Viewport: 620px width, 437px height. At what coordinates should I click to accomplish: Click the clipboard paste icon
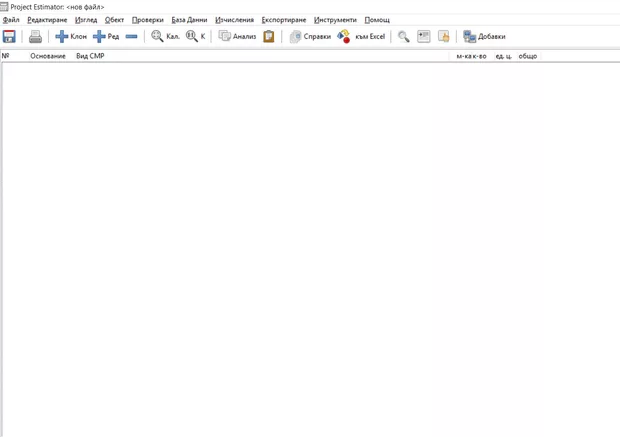(x=269, y=36)
